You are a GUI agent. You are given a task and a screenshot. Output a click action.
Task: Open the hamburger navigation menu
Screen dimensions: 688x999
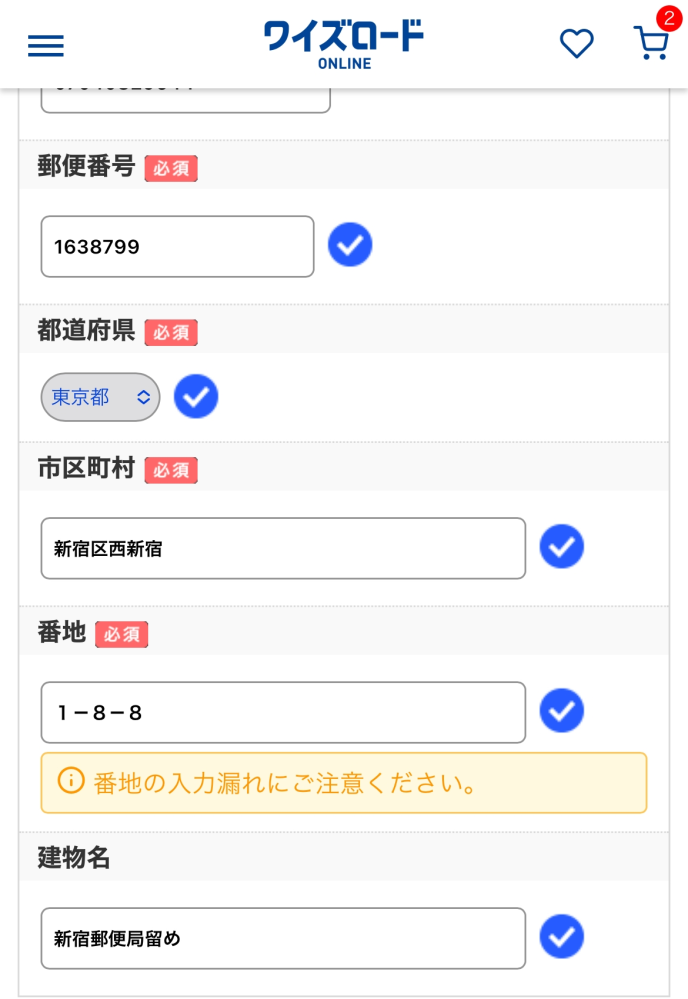point(45,45)
